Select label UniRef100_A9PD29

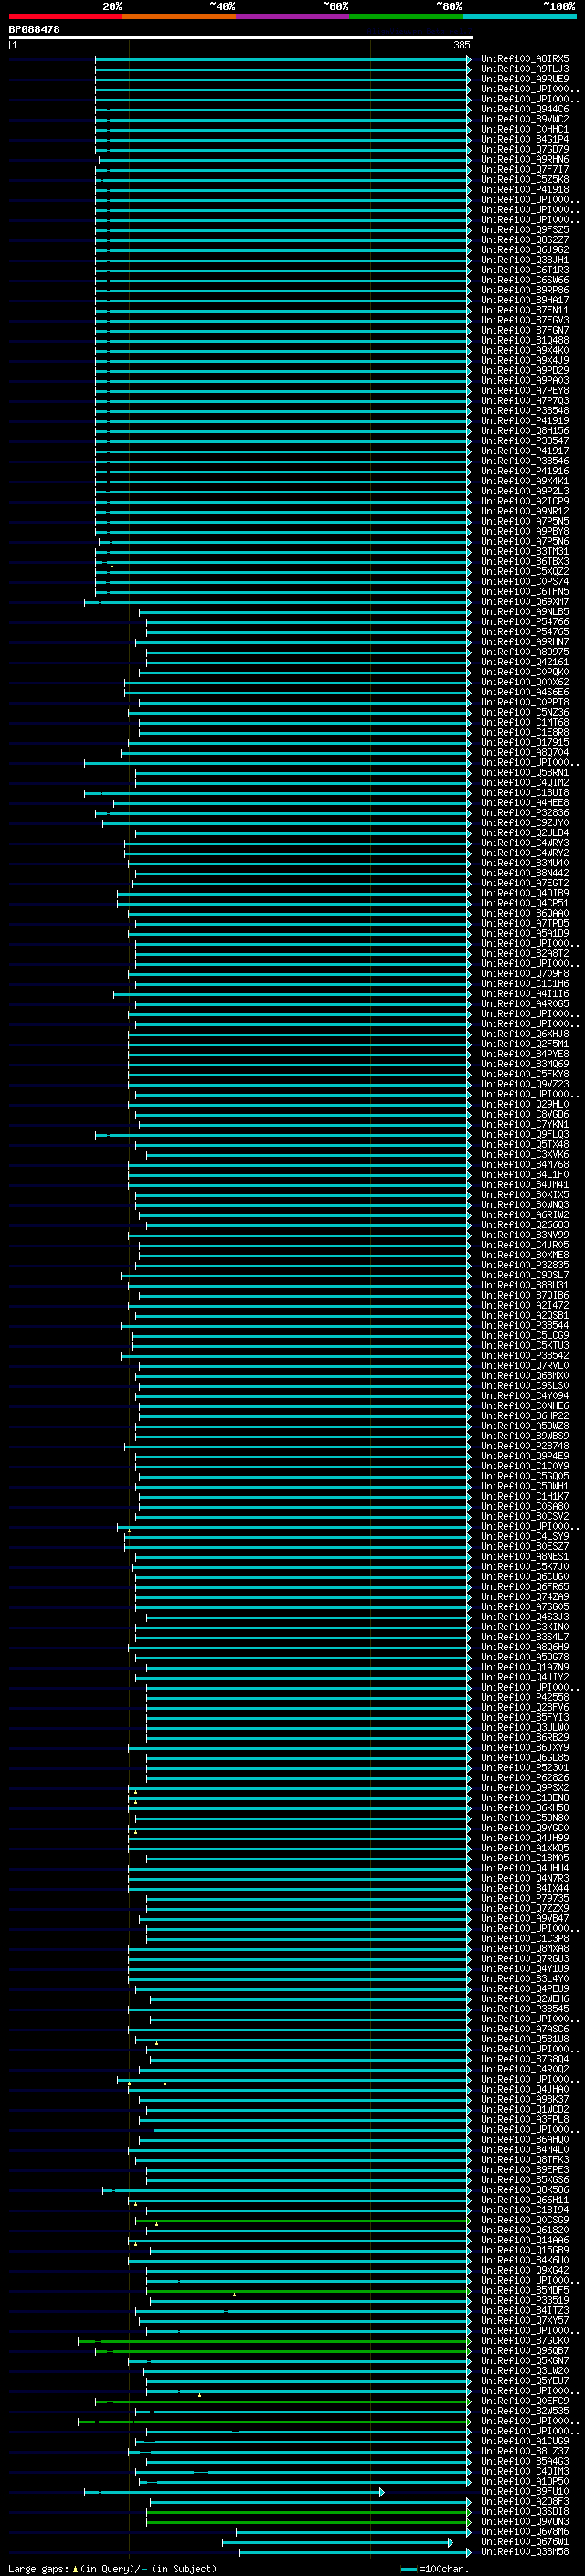pos(525,371)
